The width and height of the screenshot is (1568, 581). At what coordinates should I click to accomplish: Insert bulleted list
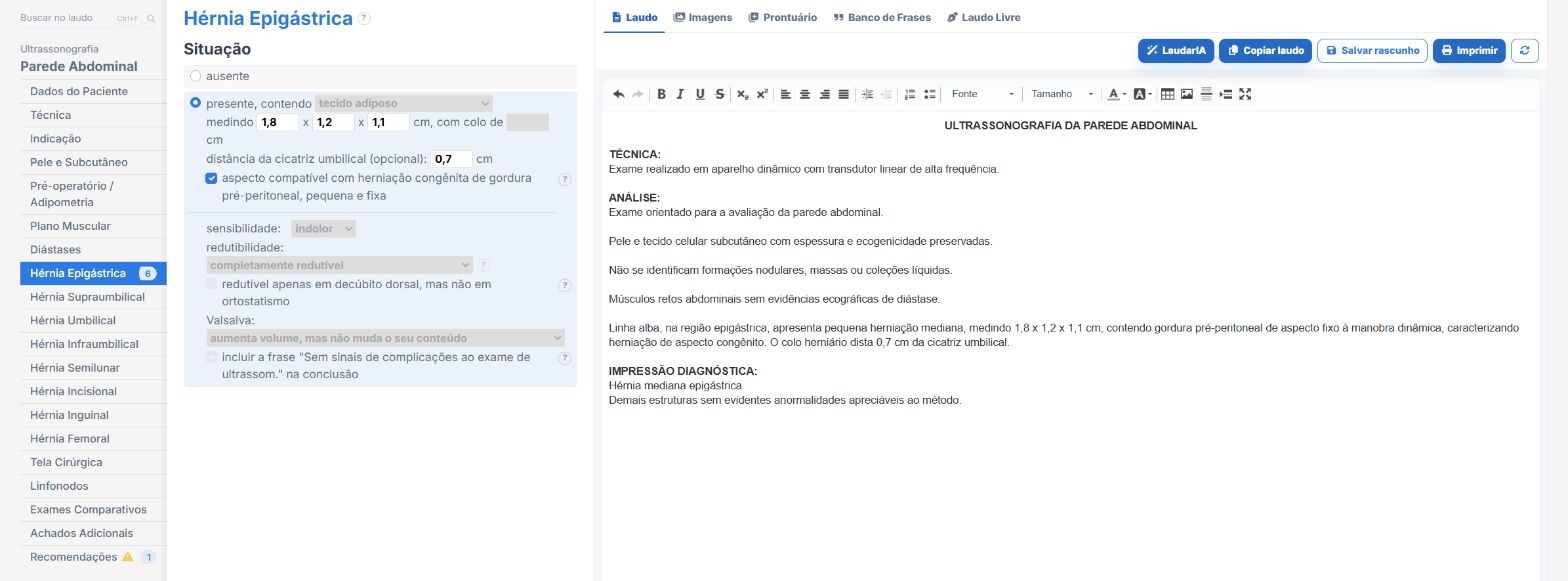click(x=930, y=94)
